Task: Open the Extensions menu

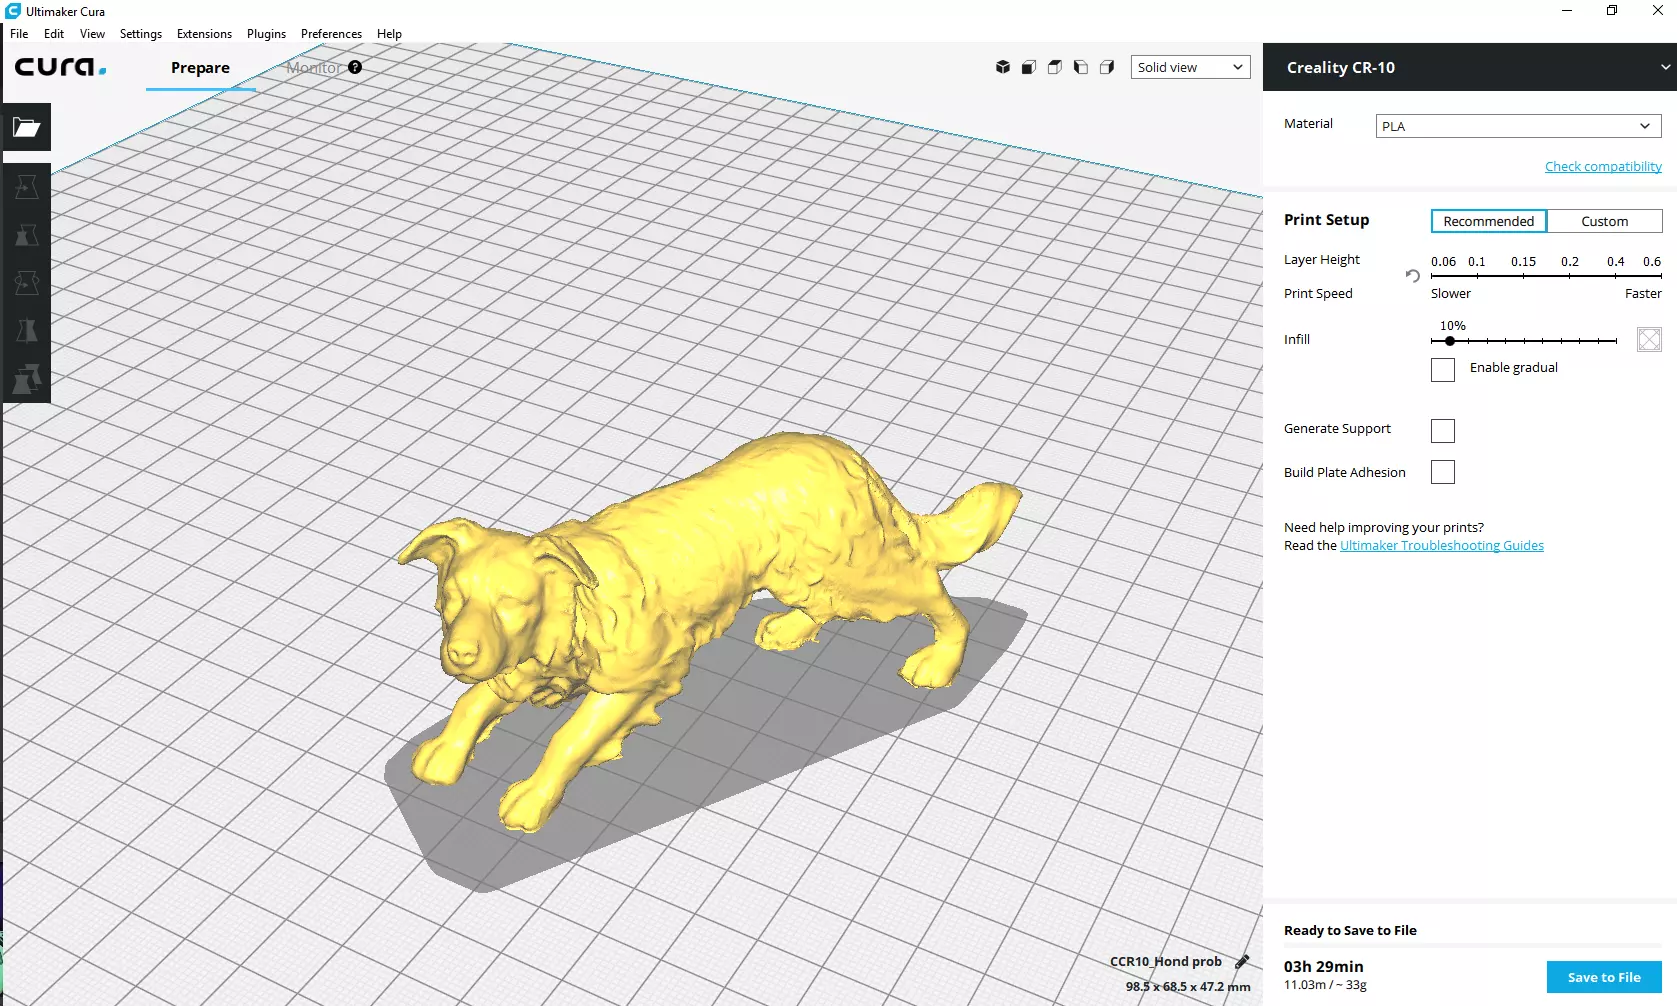Action: click(204, 34)
